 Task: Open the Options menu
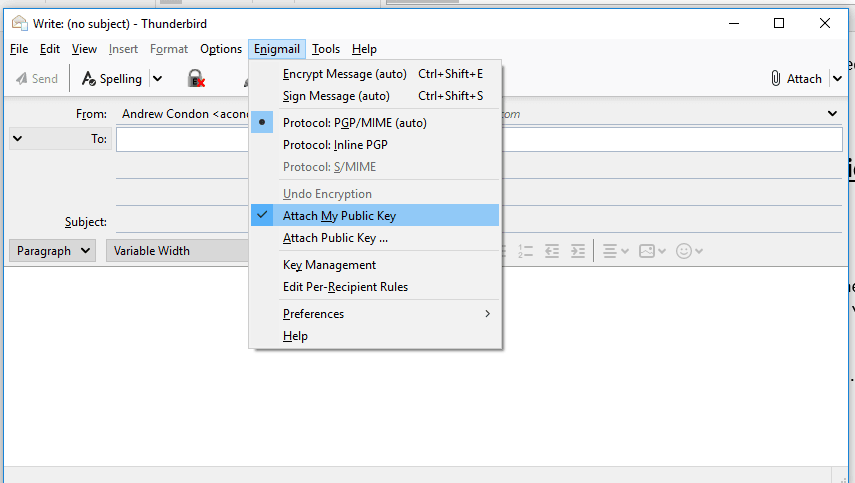[221, 49]
